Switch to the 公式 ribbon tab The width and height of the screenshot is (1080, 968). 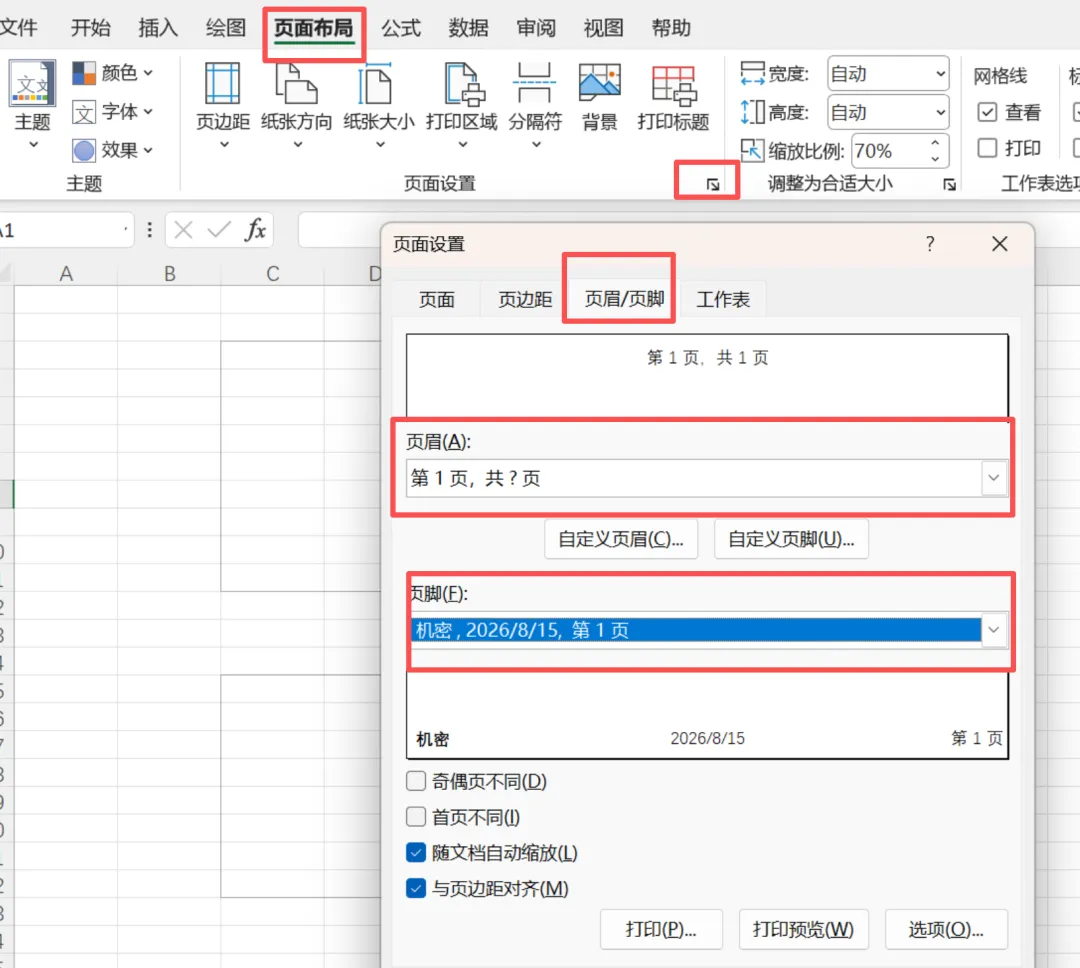tap(401, 28)
